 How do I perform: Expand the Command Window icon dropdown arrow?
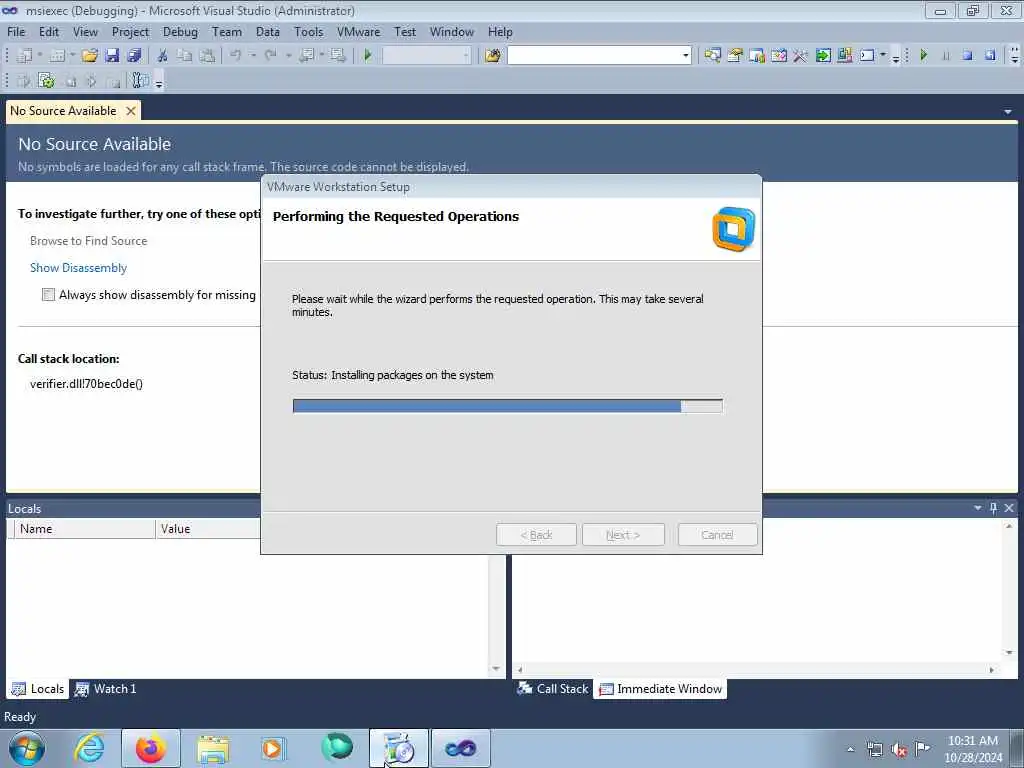[883, 55]
